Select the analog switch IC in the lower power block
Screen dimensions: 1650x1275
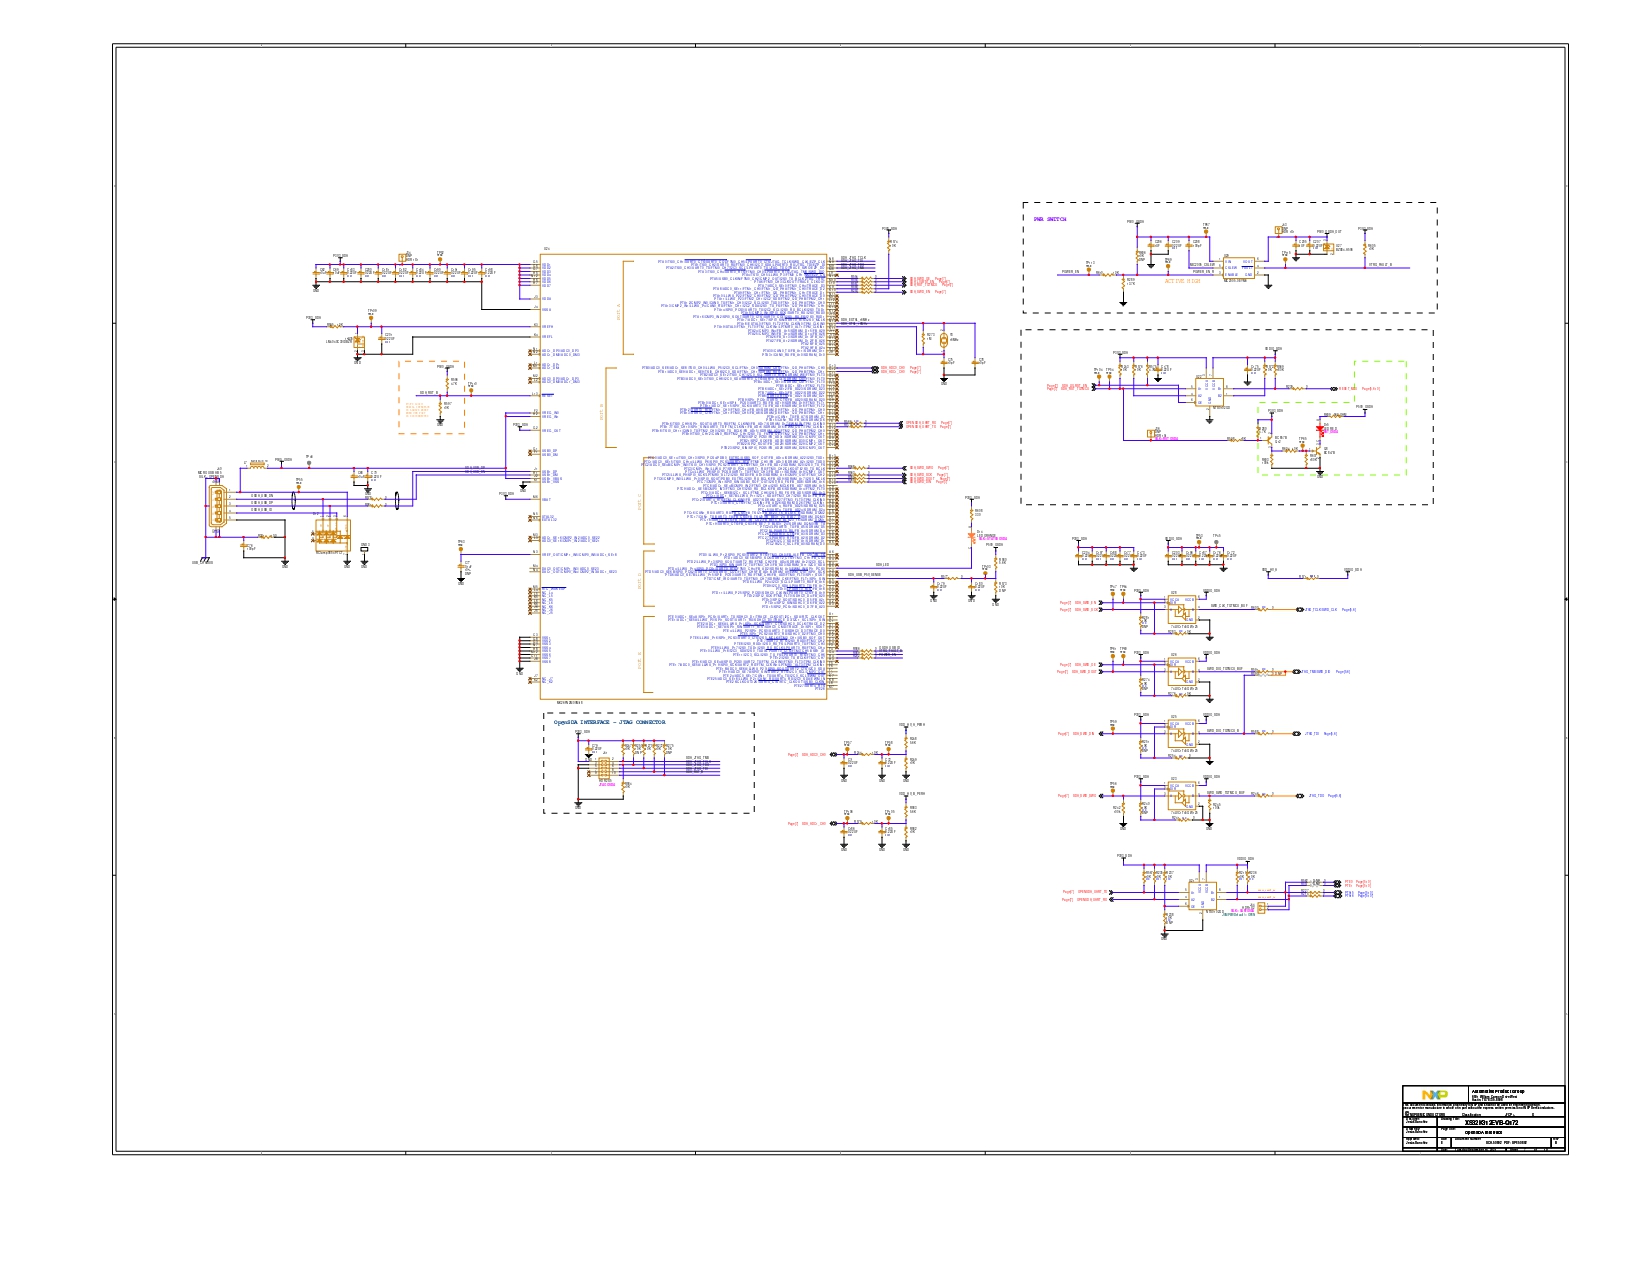click(1209, 391)
